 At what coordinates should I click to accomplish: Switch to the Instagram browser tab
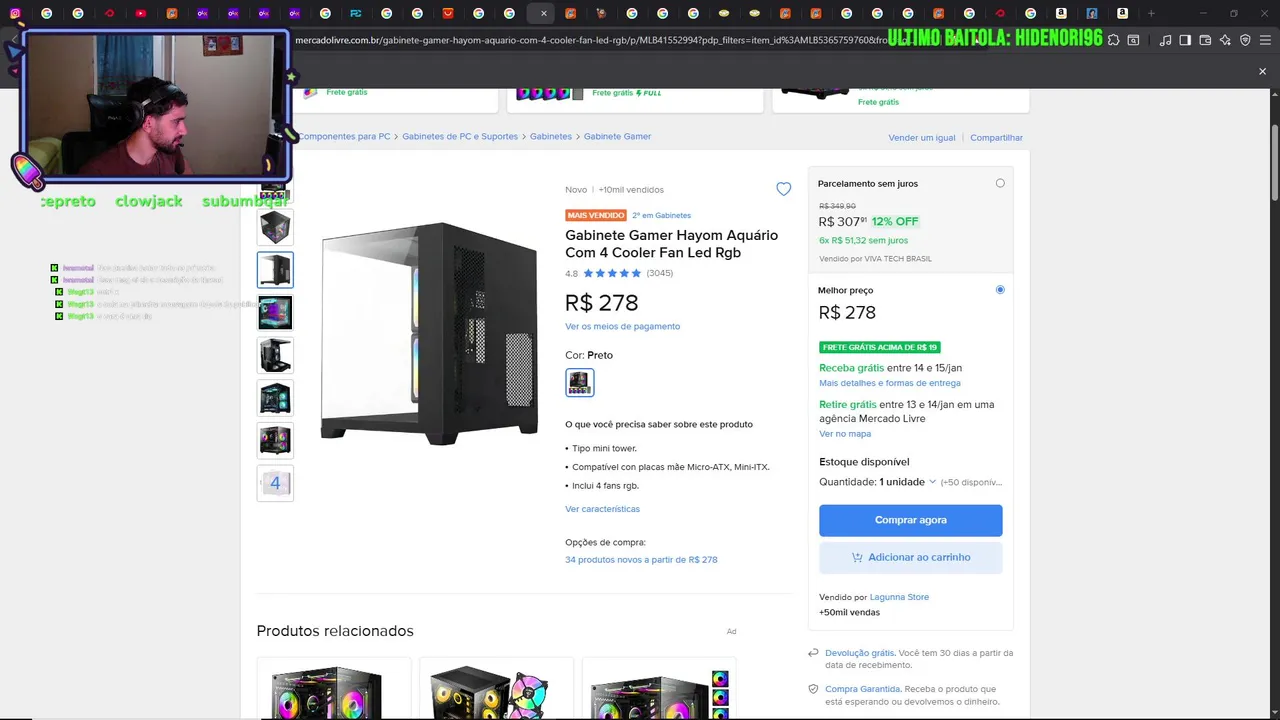click(15, 13)
